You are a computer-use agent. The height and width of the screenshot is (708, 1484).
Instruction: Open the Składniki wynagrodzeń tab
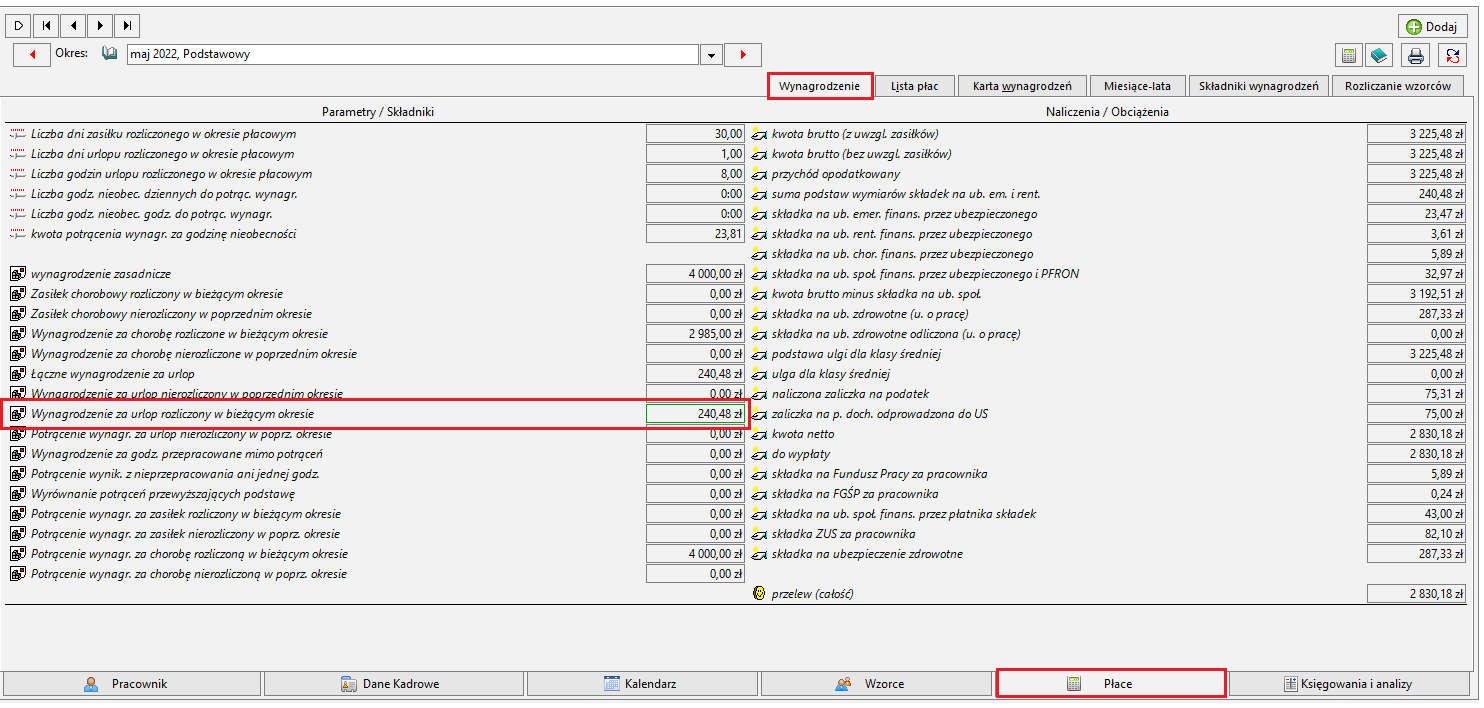[1259, 86]
